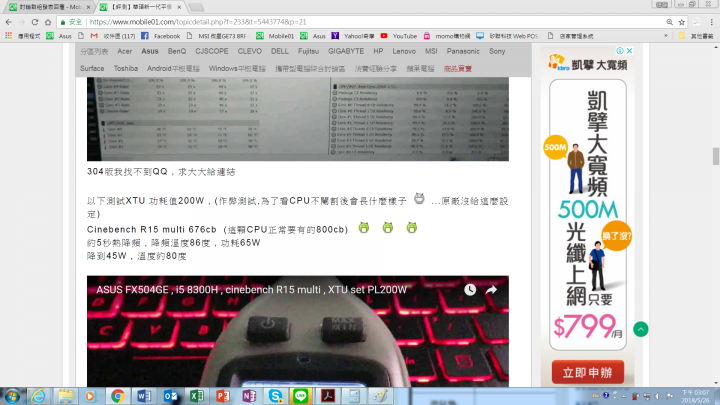Open the Mobile01 bookmark

(x=275, y=36)
